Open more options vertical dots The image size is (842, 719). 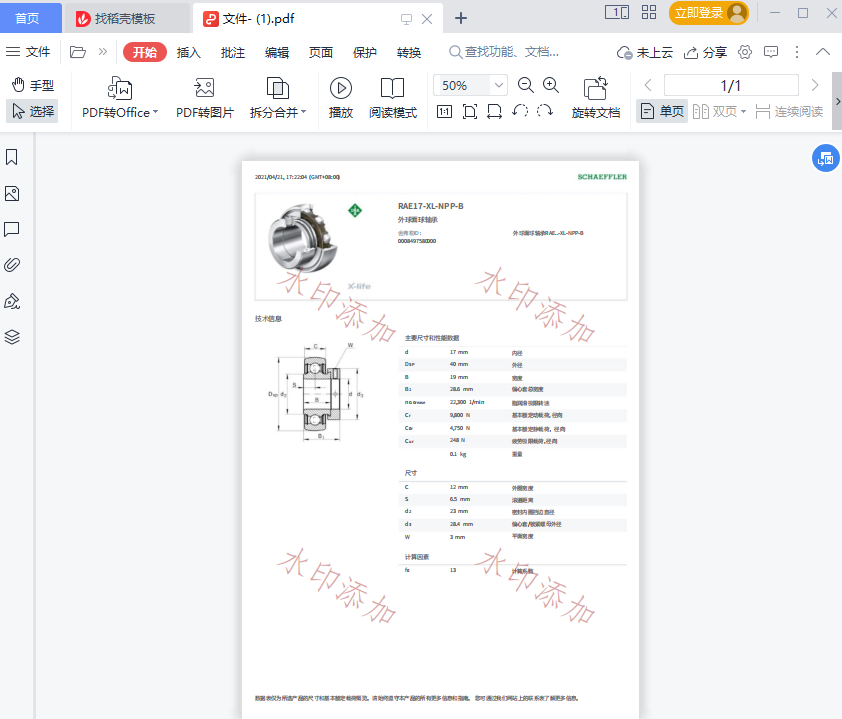(x=797, y=52)
